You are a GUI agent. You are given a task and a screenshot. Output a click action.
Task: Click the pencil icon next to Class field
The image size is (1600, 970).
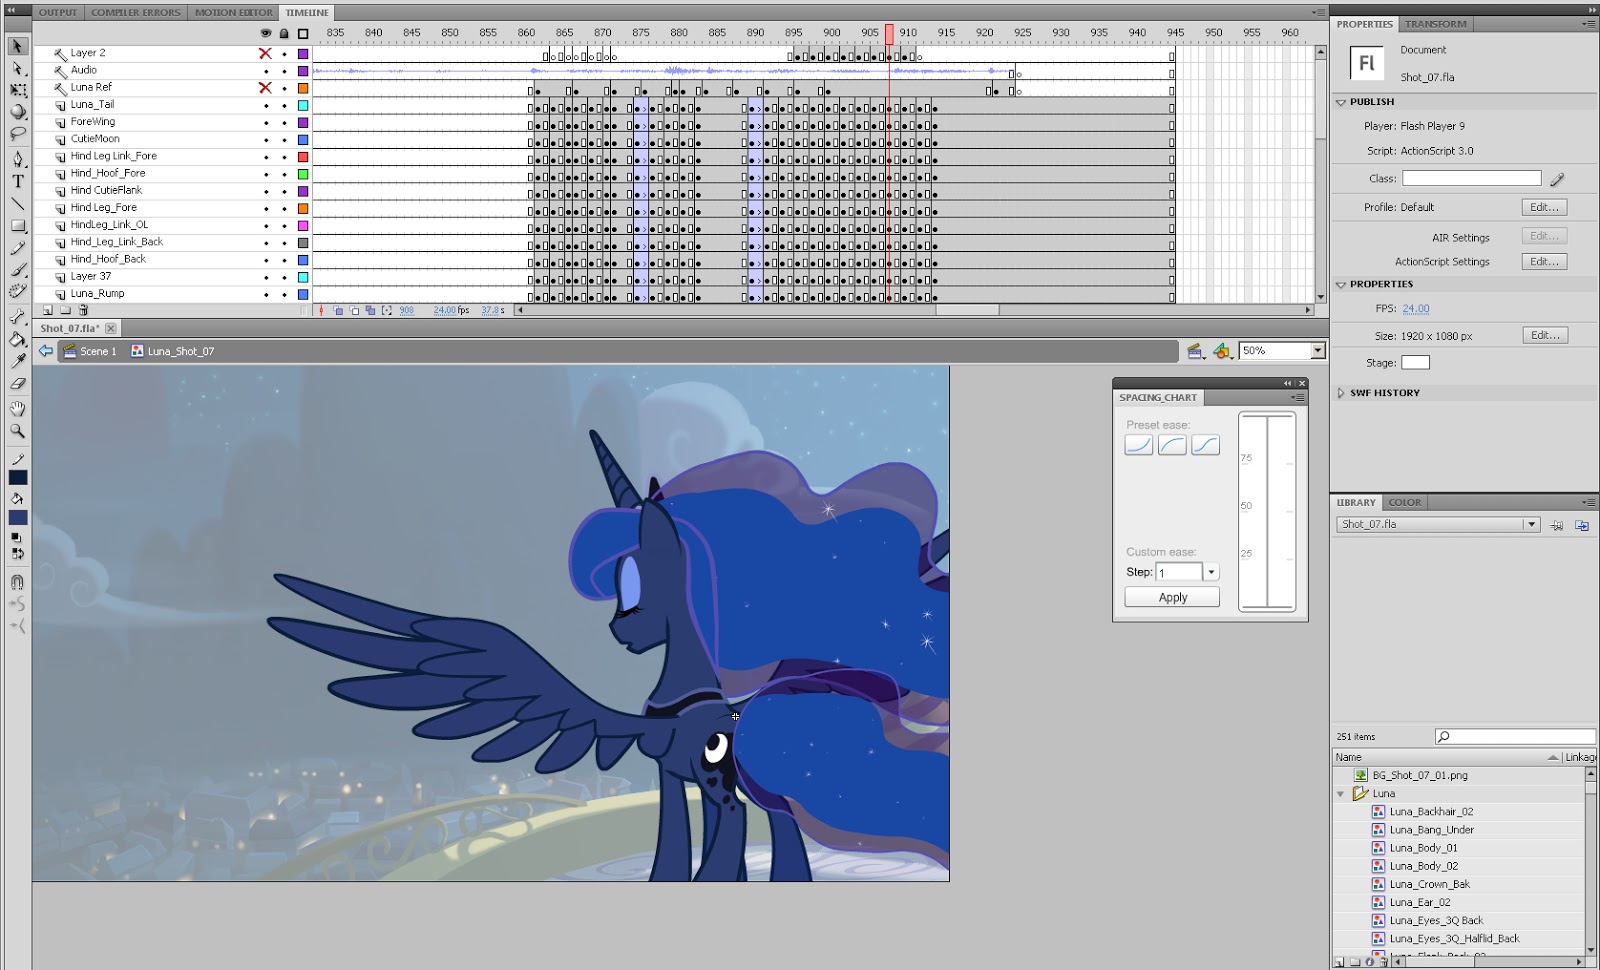coord(1557,179)
